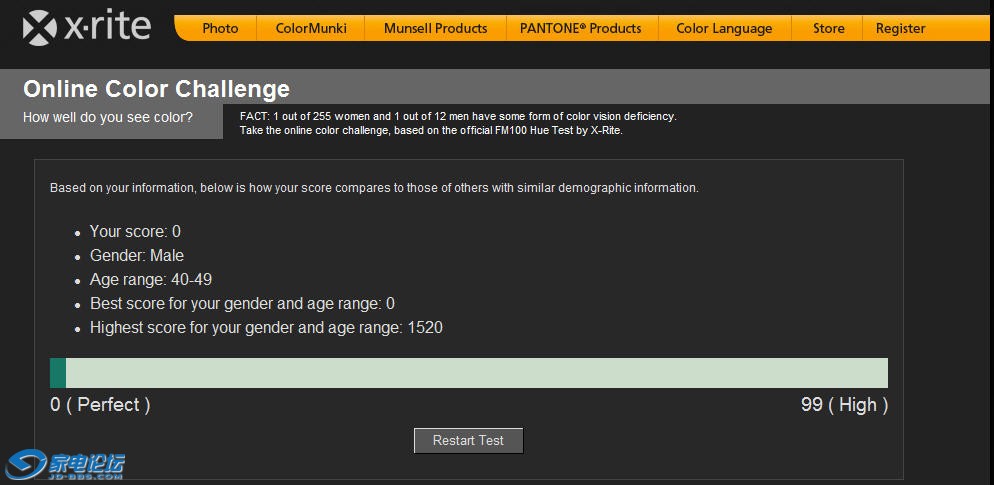Open the Color Language menu

pyautogui.click(x=724, y=29)
